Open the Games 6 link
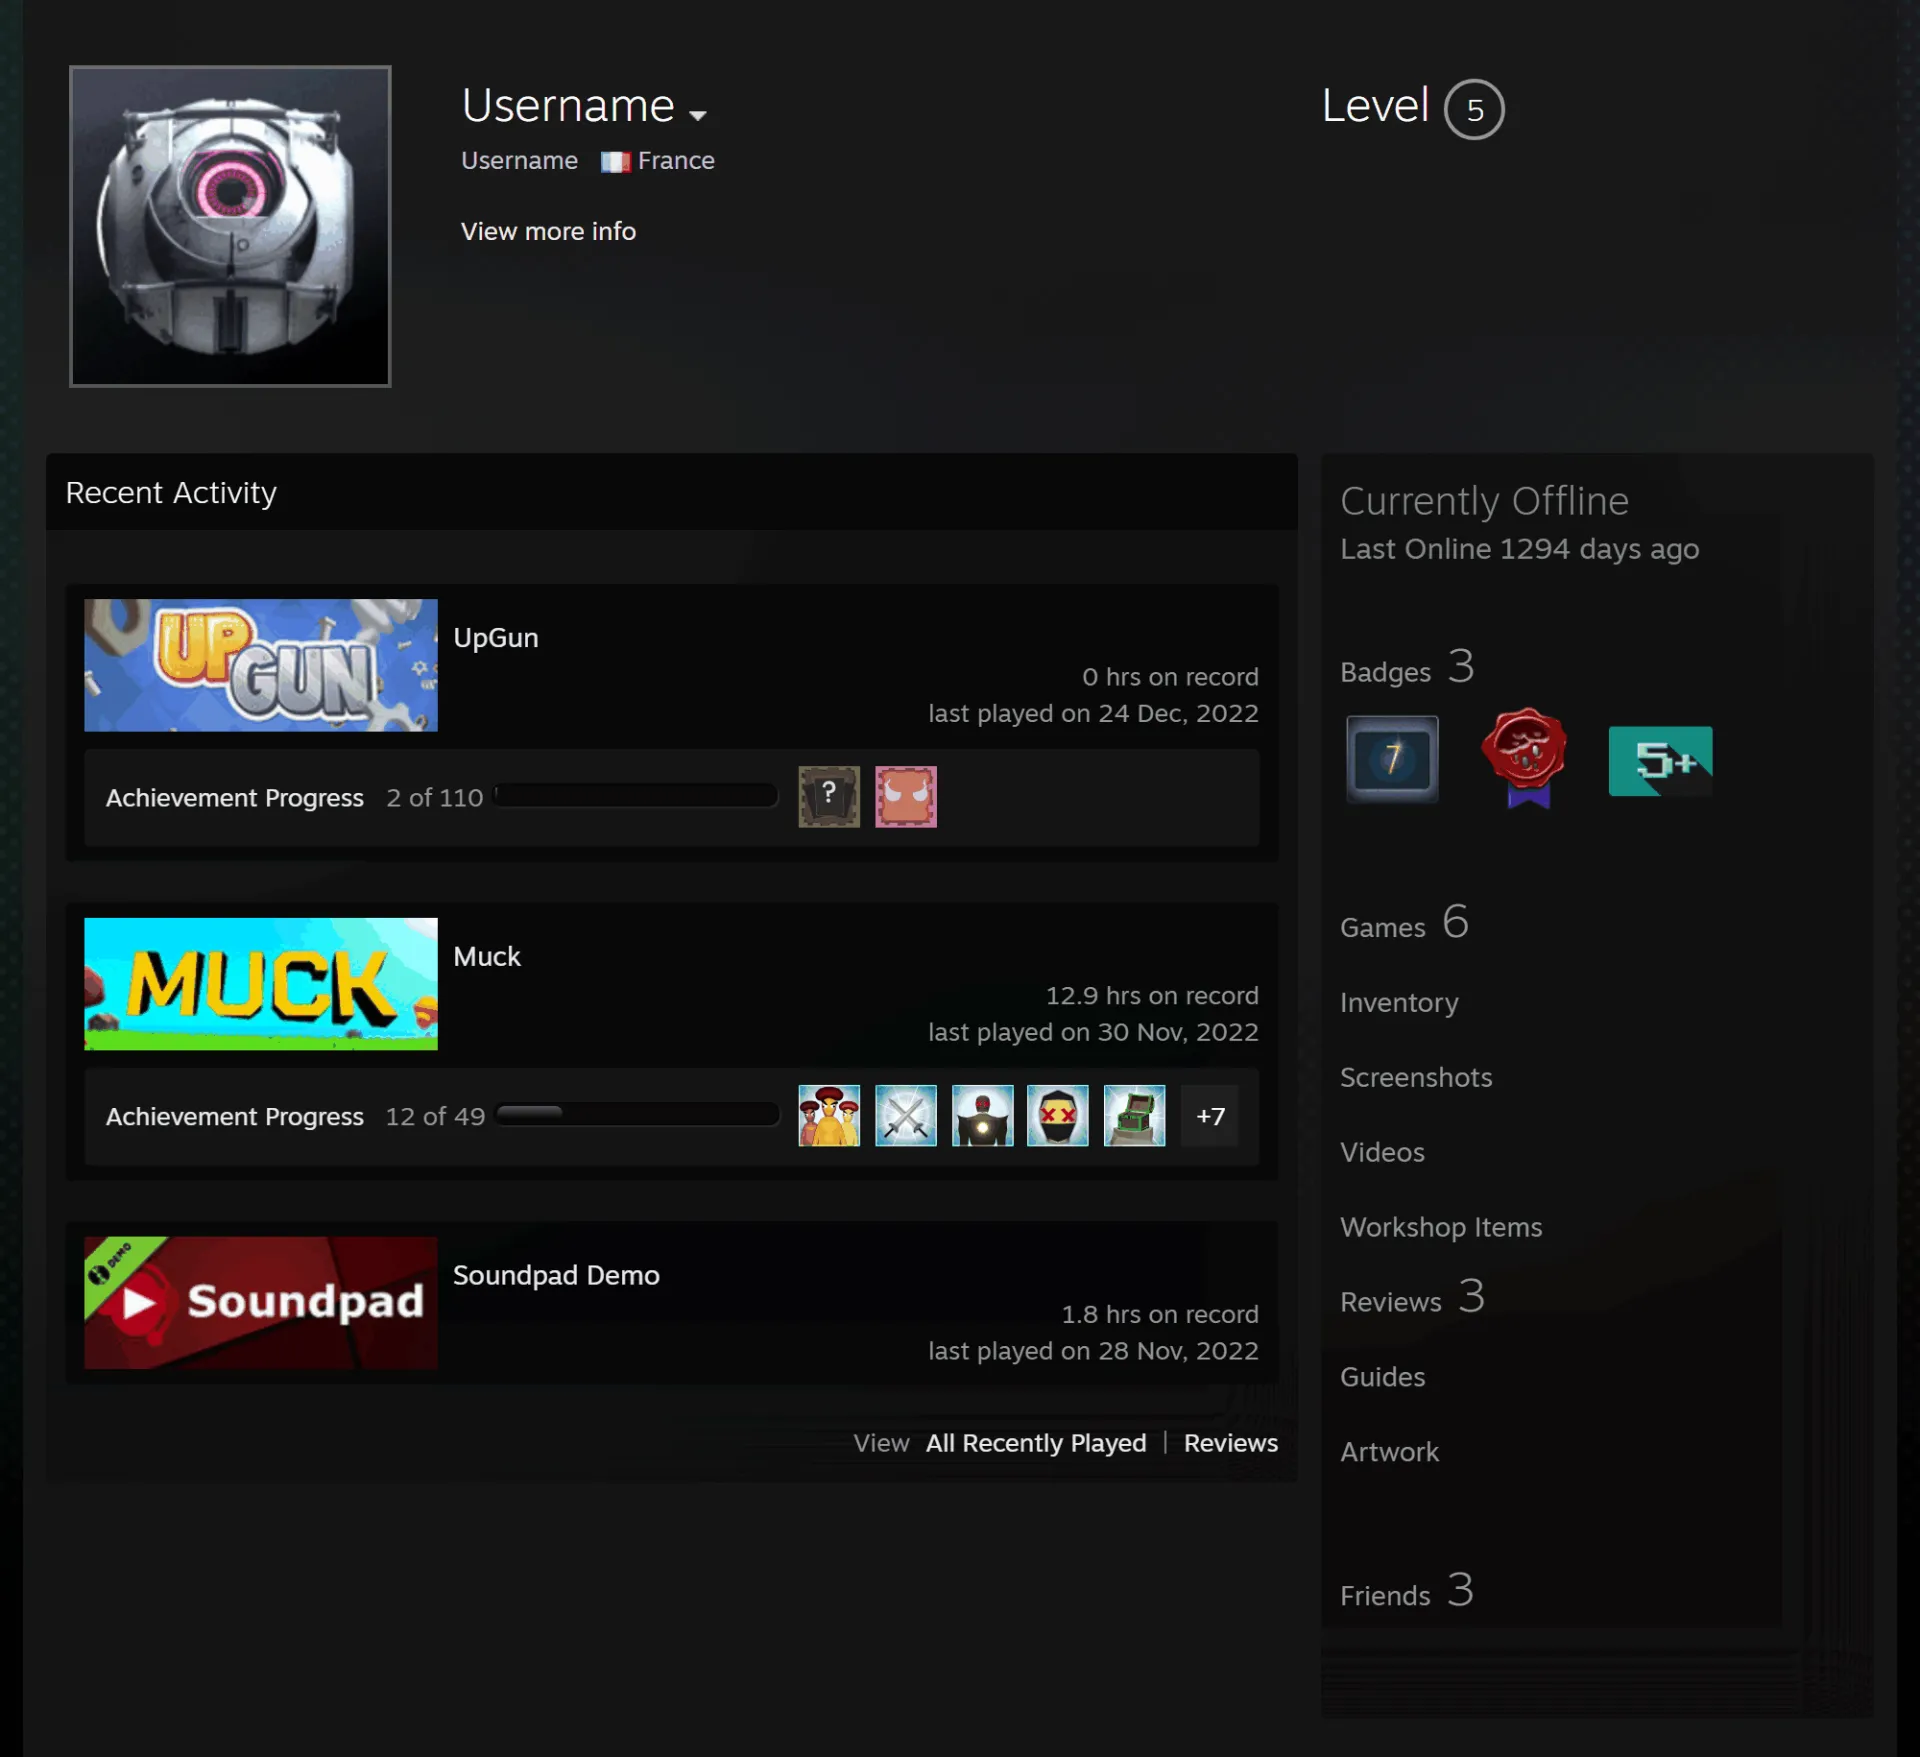 [1404, 923]
